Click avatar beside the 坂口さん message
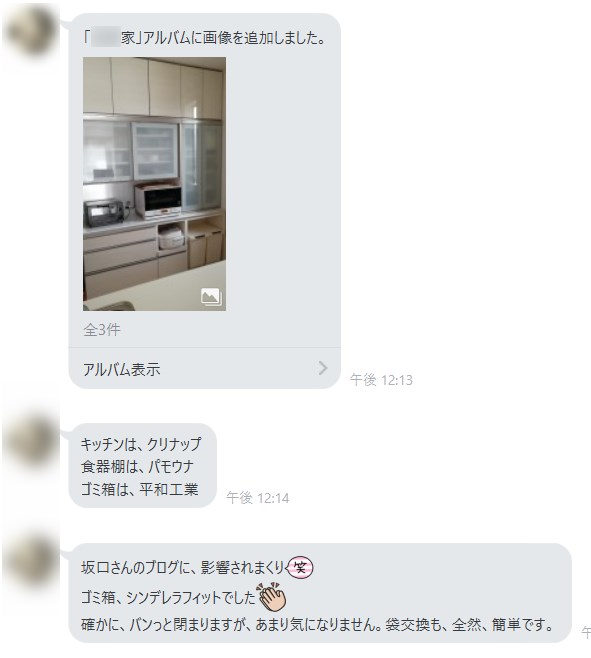 pos(31,562)
